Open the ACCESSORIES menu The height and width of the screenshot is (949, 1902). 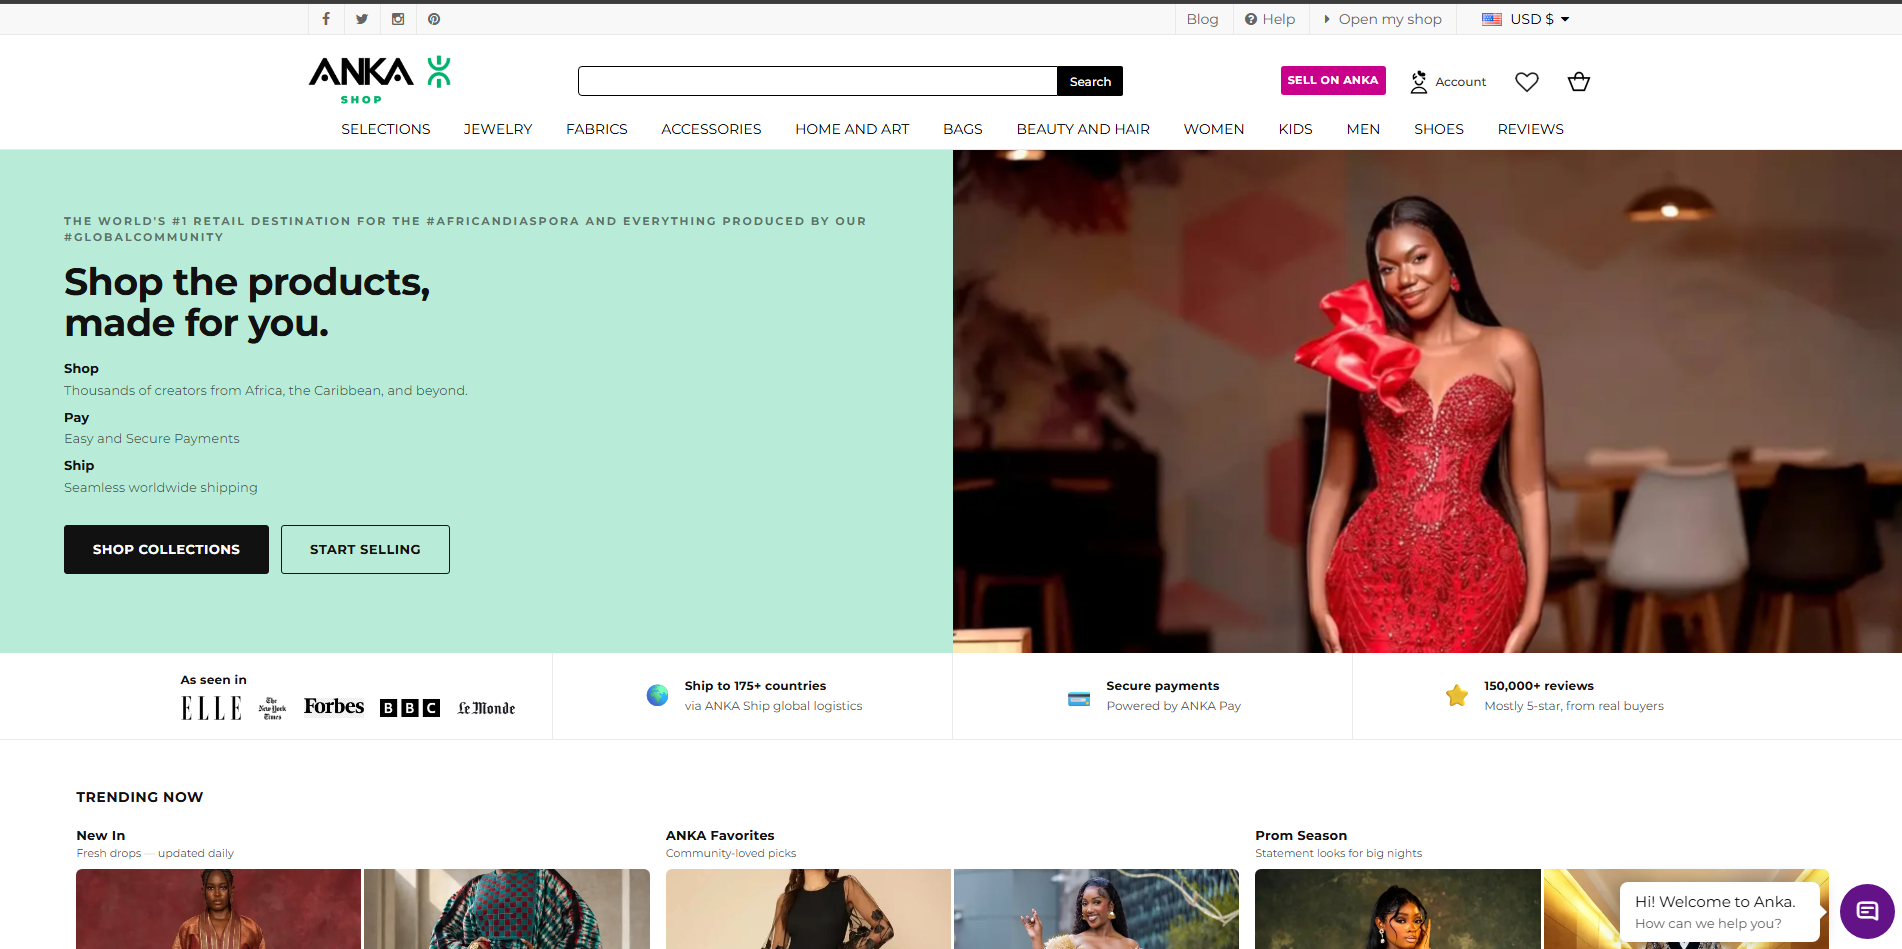(711, 129)
